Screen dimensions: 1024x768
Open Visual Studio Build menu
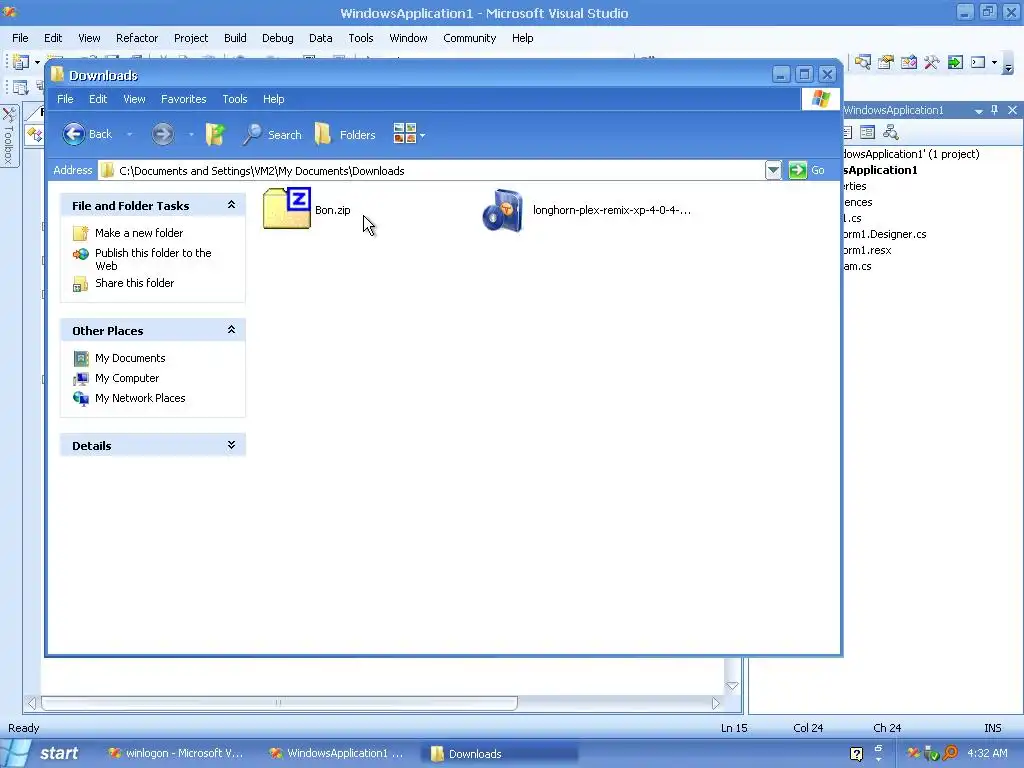235,38
